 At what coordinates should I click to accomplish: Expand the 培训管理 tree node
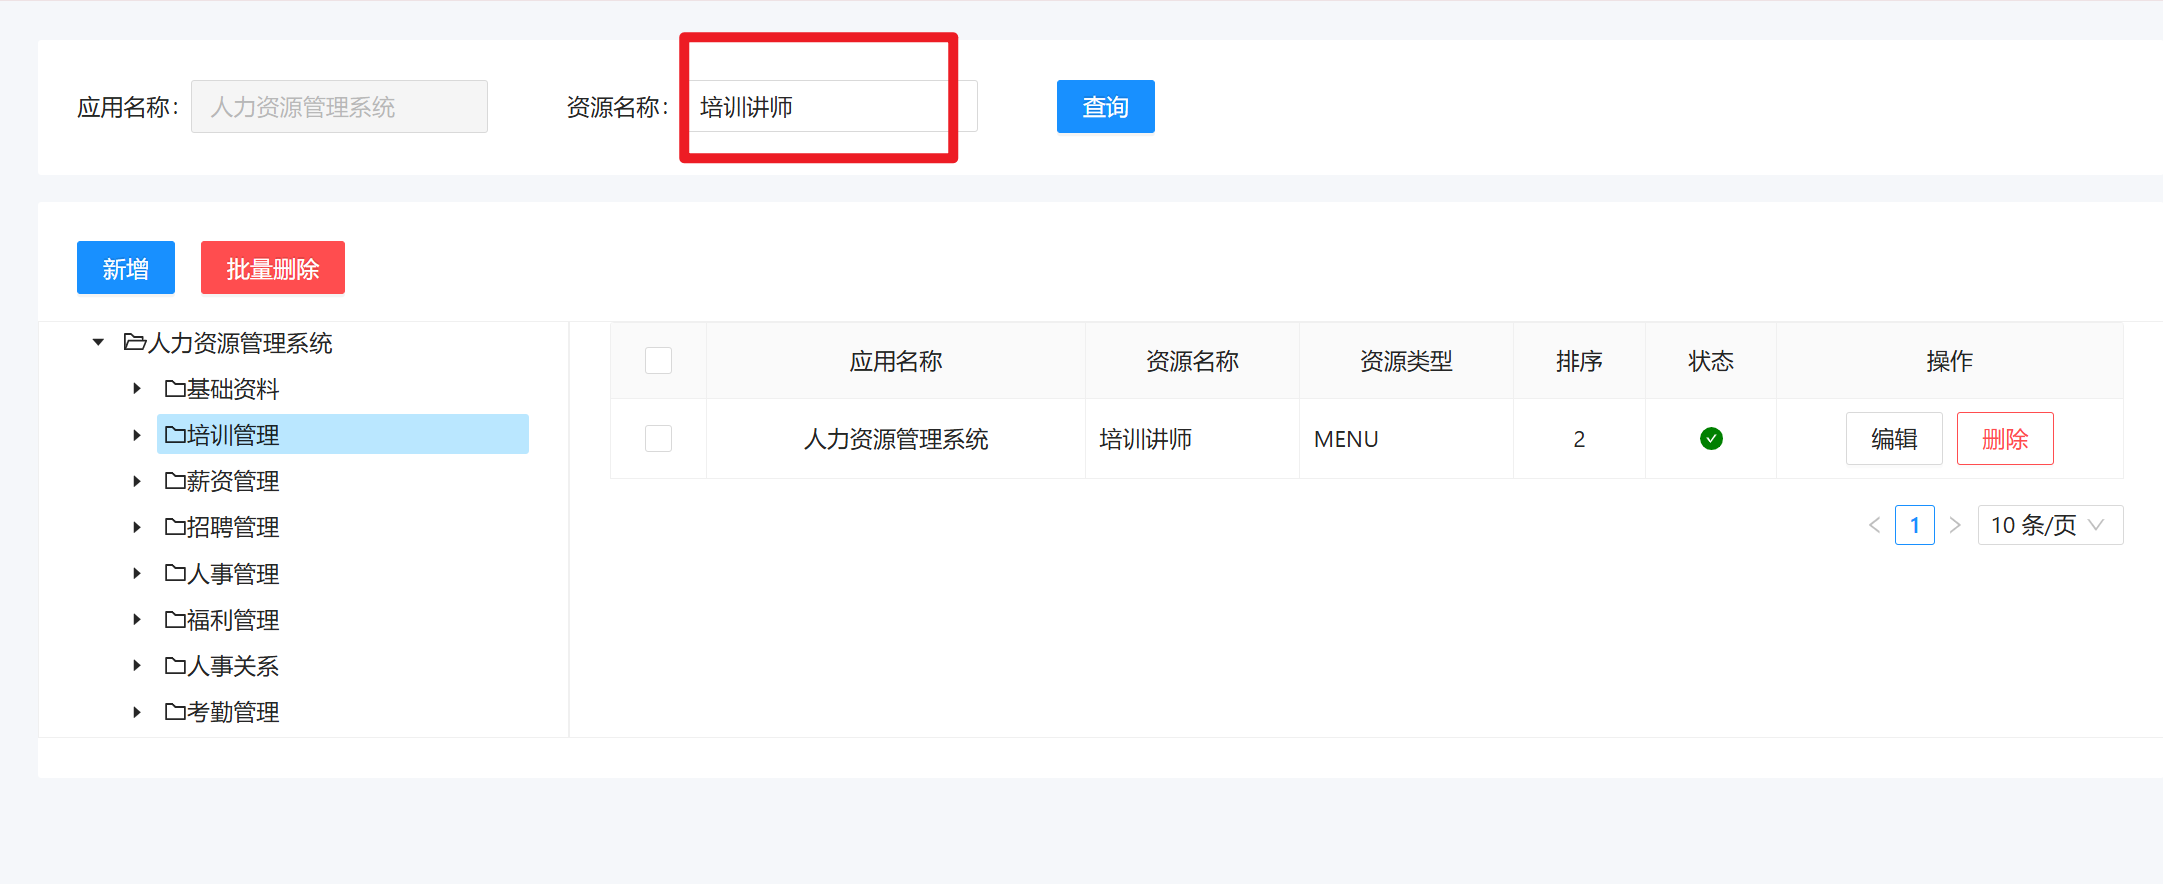[137, 435]
